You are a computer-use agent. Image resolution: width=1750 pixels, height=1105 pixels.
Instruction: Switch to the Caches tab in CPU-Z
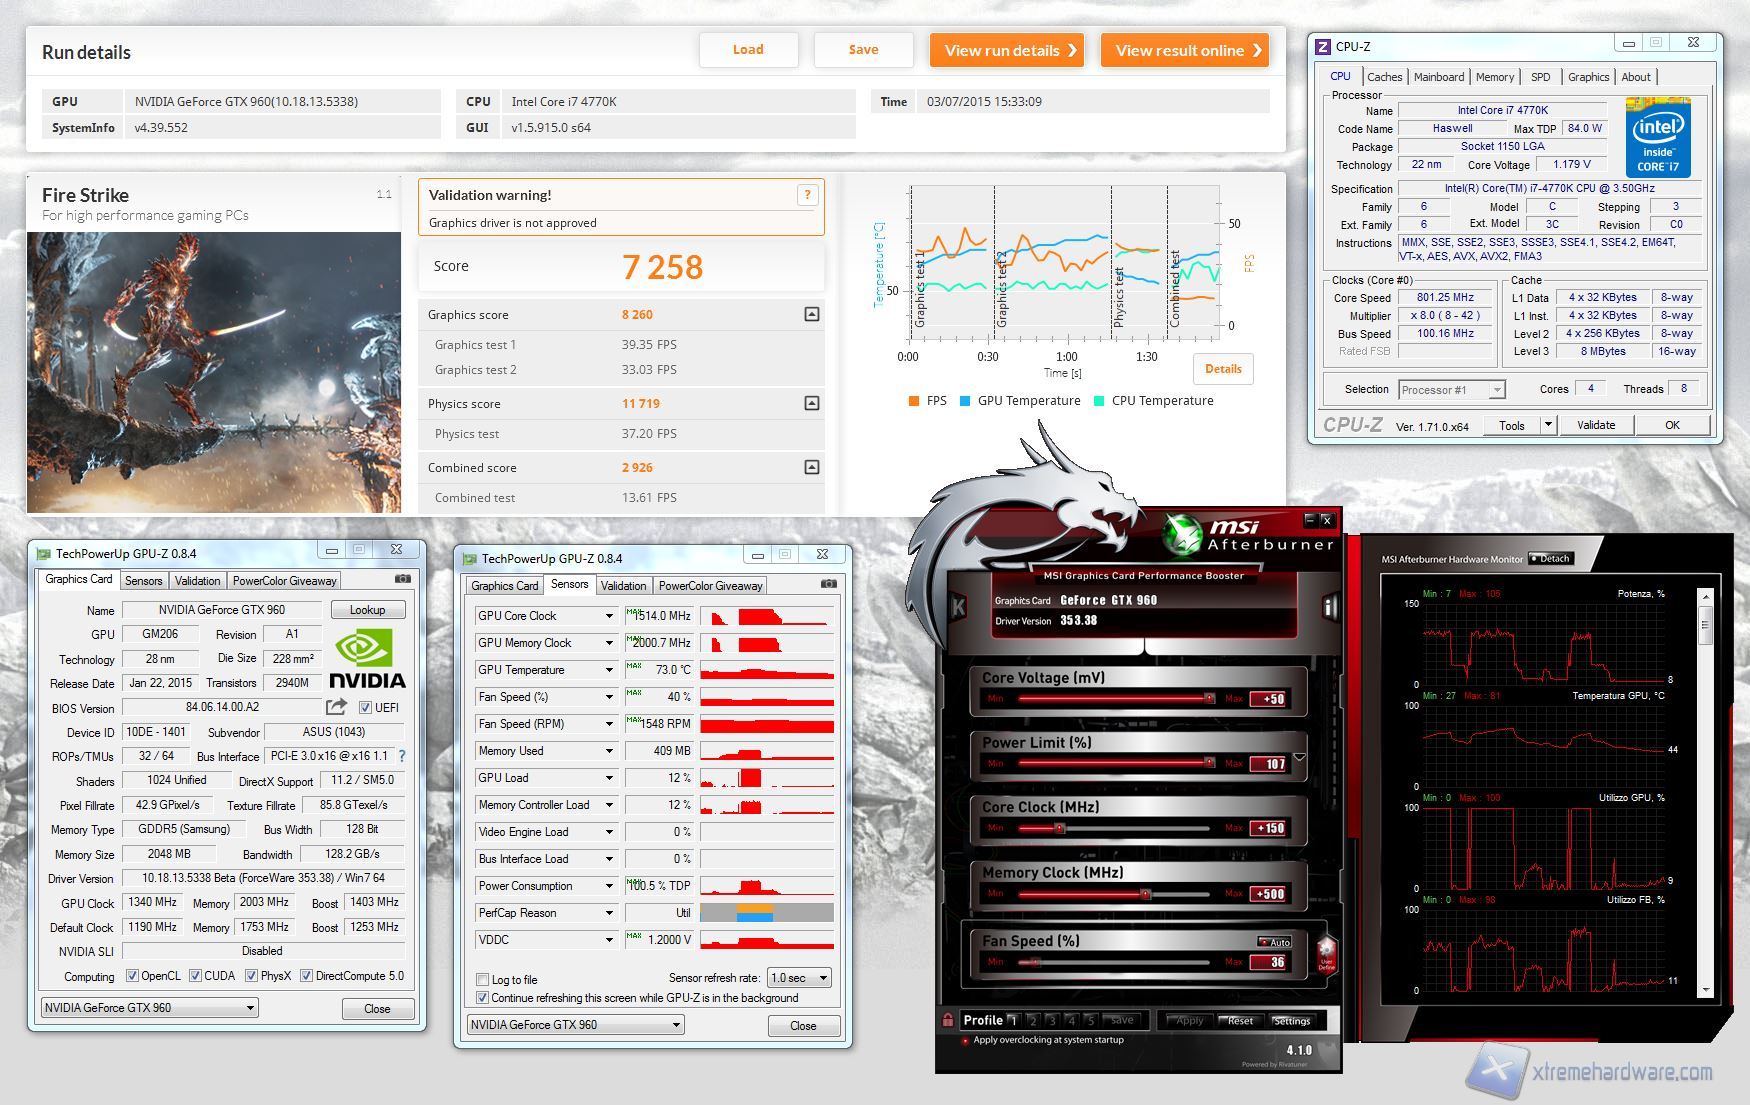tap(1385, 76)
